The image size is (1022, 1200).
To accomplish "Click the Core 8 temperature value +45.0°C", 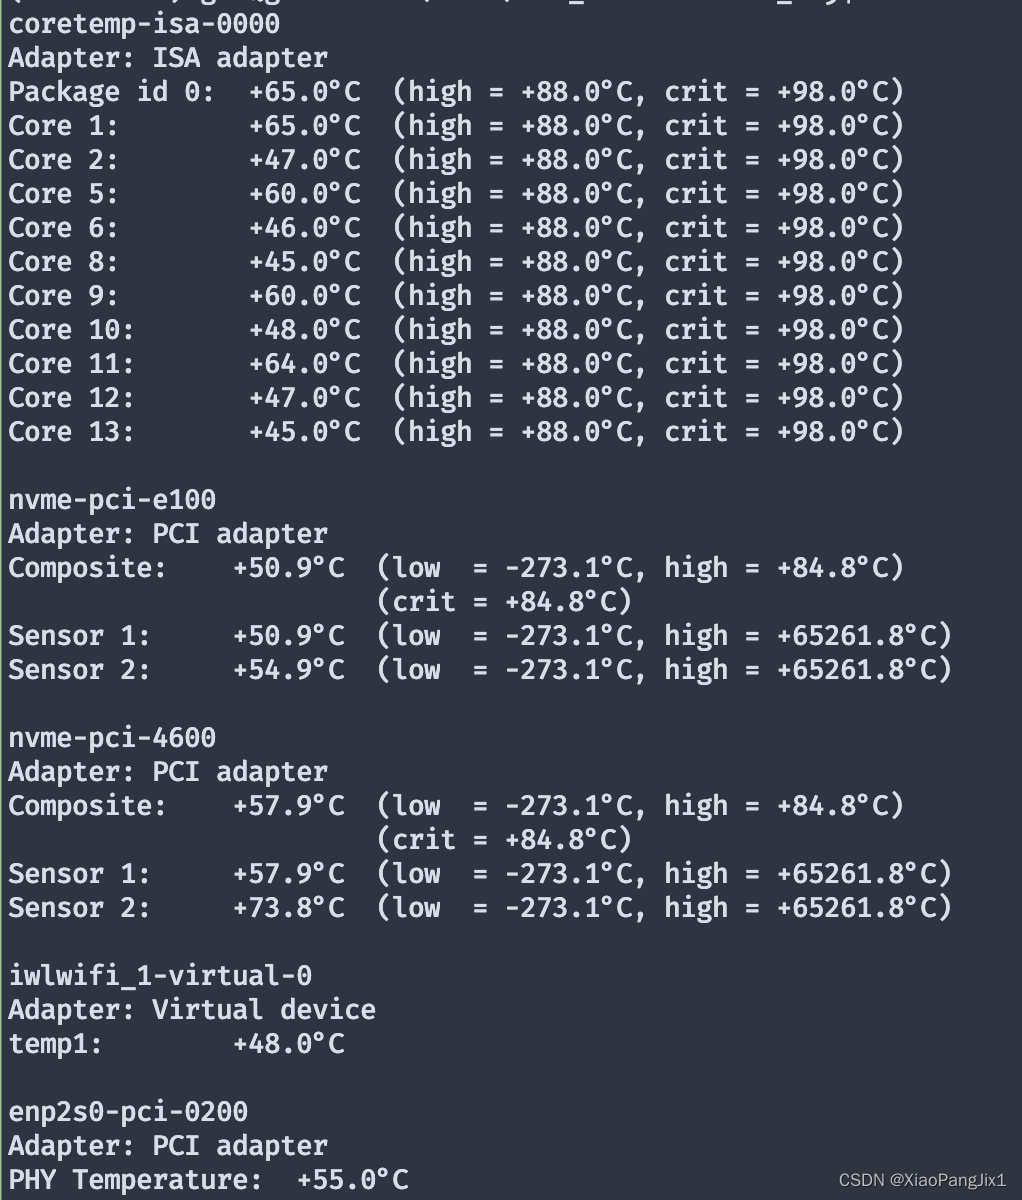I will coord(304,262).
